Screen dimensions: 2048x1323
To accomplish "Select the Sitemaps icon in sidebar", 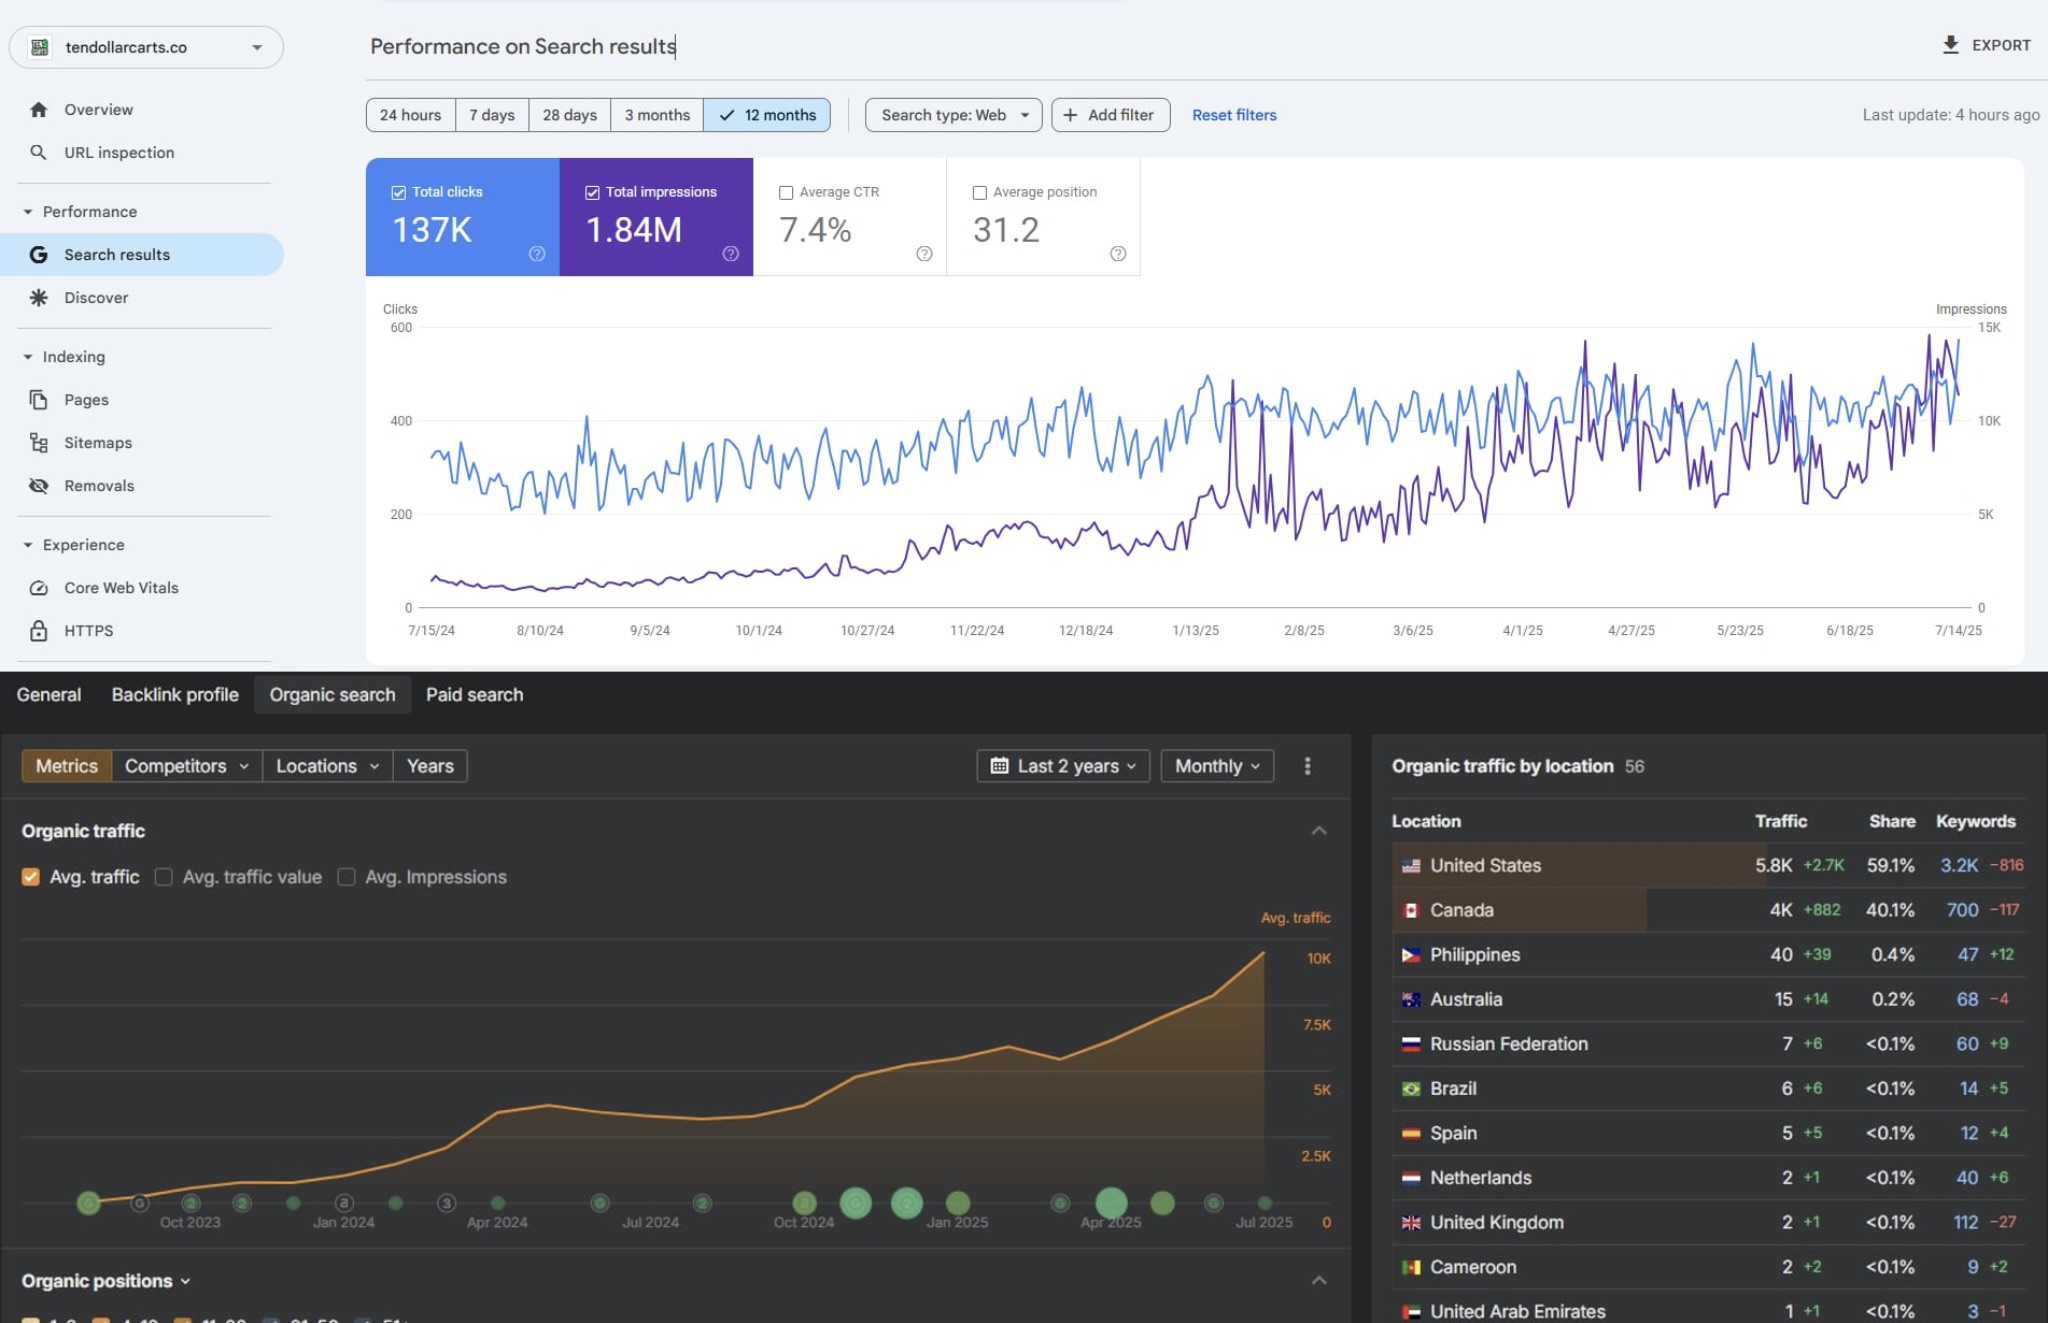I will point(38,442).
